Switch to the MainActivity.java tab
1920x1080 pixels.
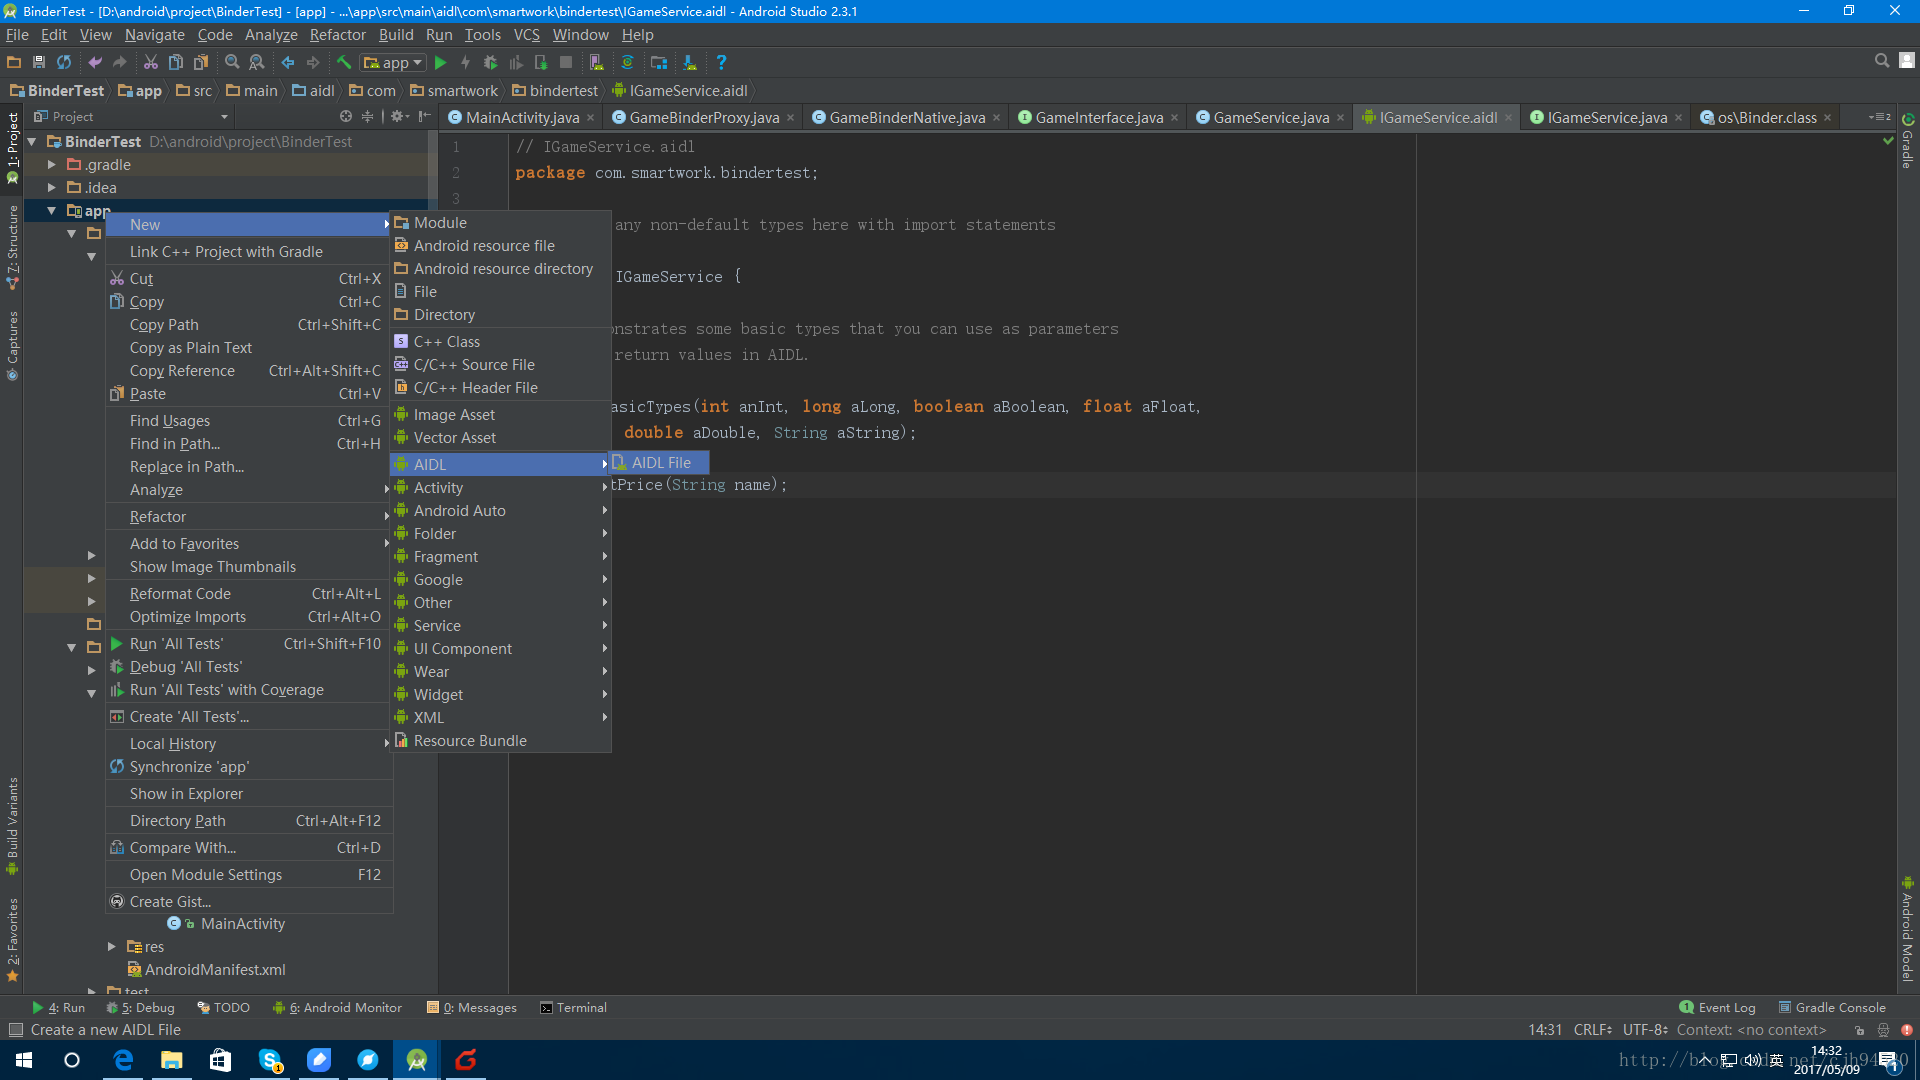click(x=521, y=117)
